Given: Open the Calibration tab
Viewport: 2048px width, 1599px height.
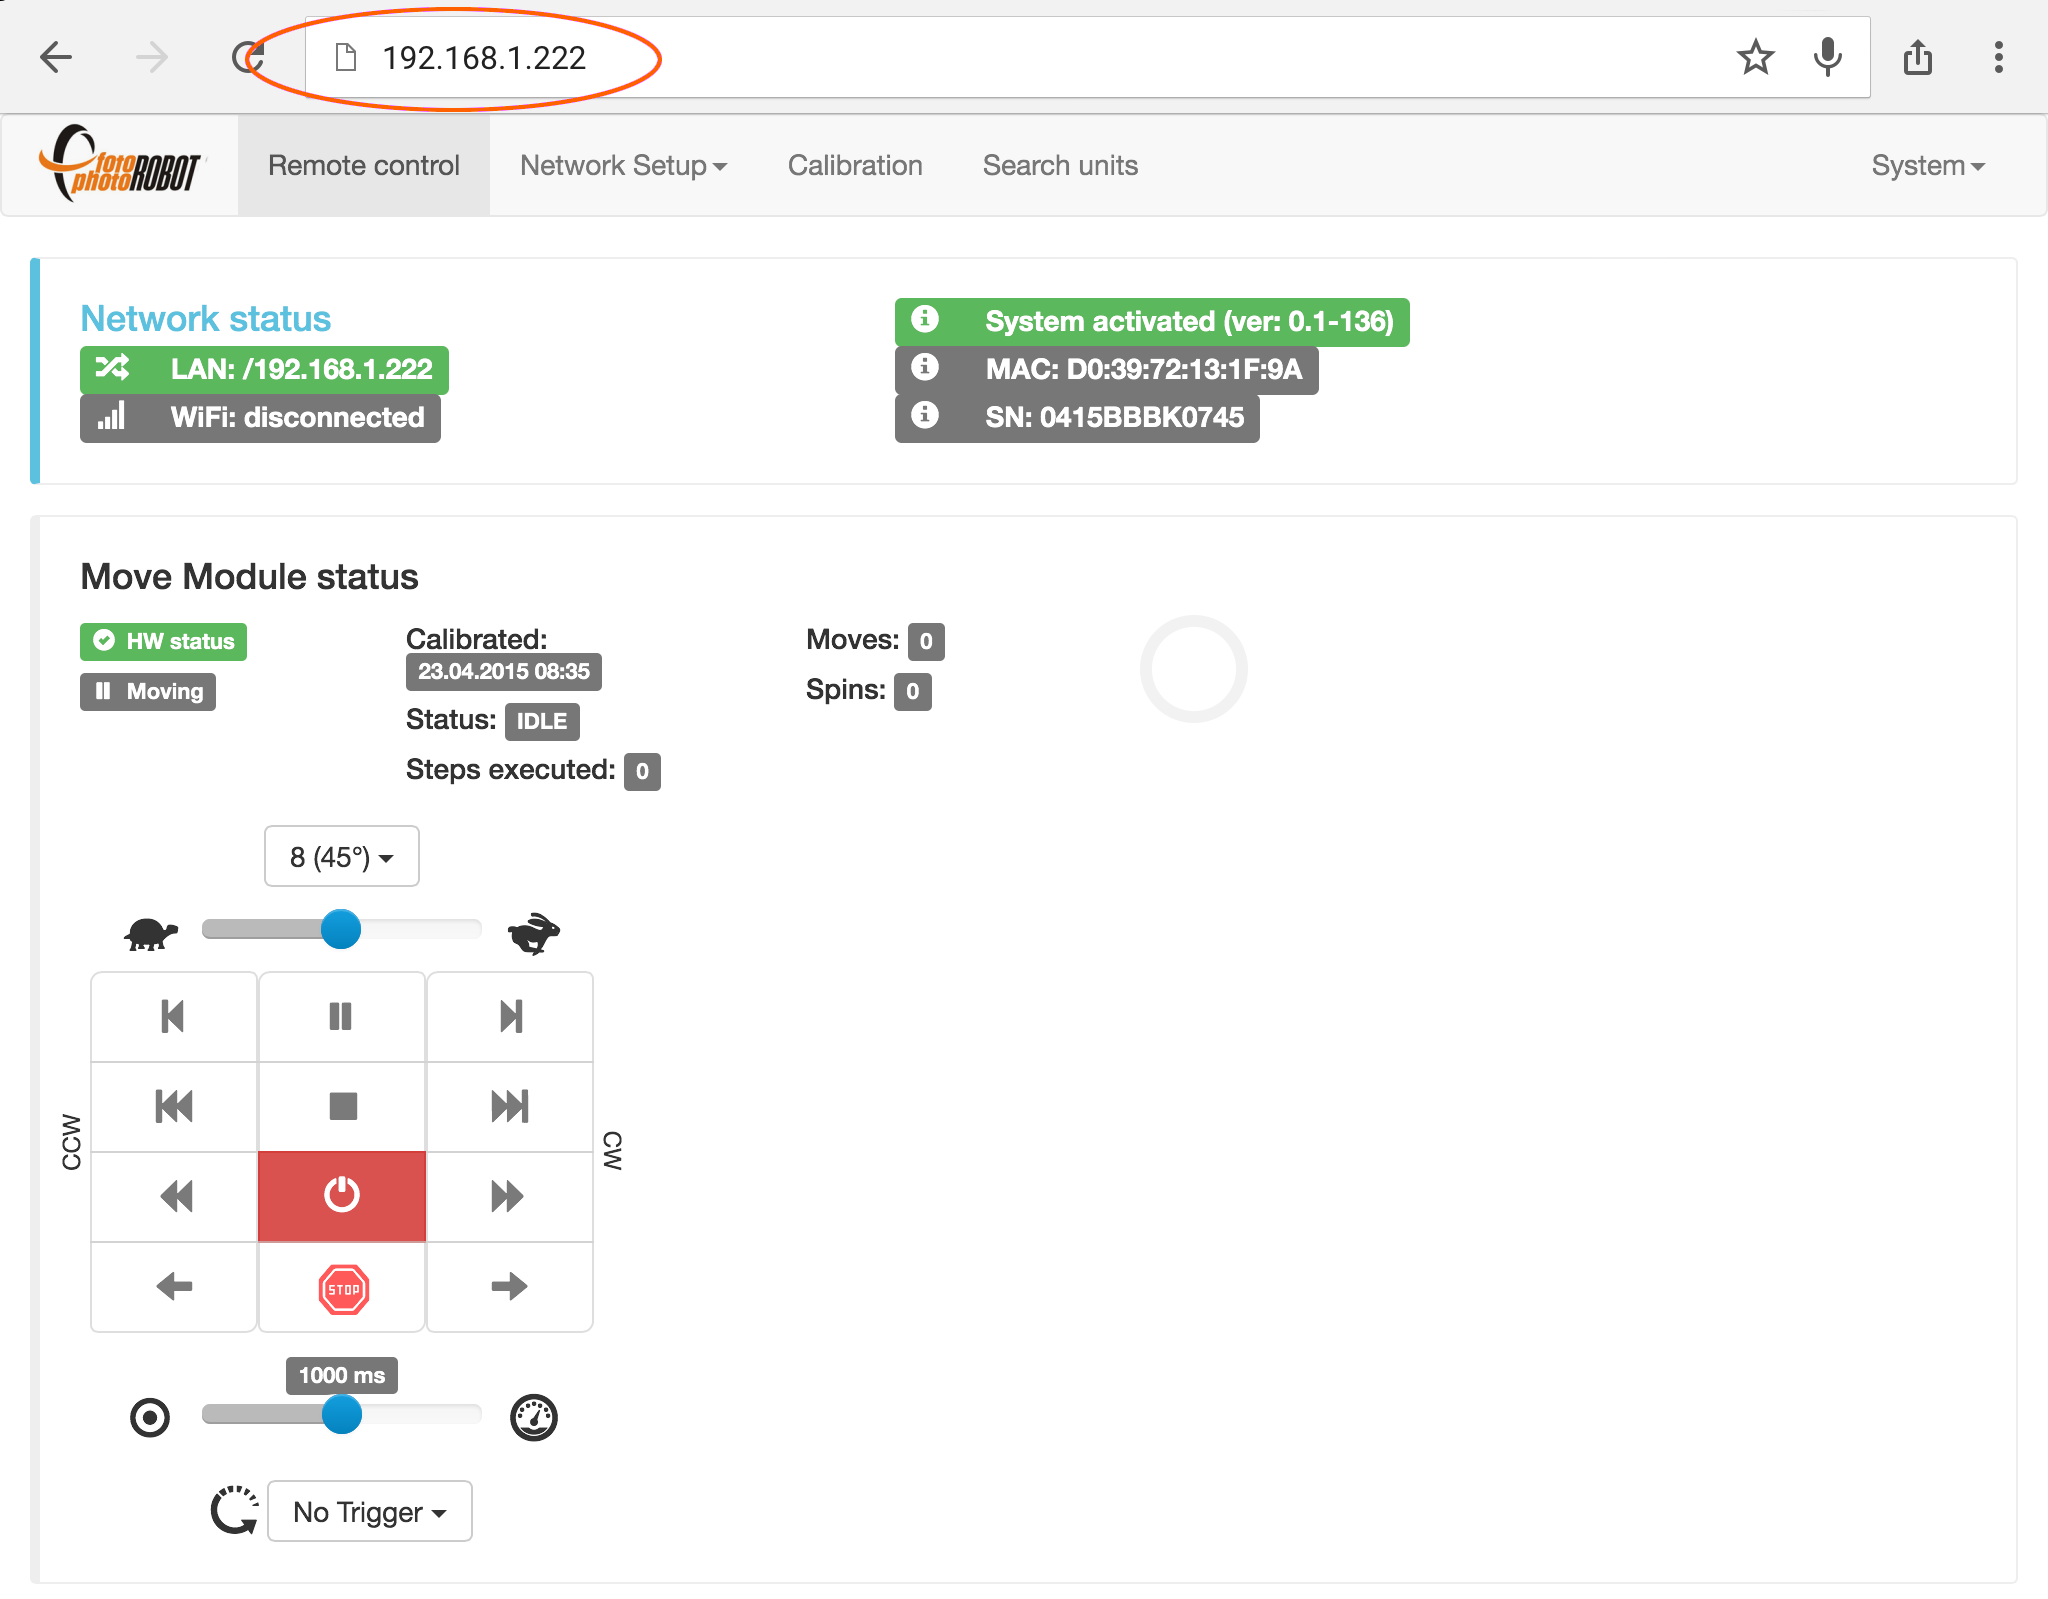Looking at the screenshot, I should (x=855, y=165).
